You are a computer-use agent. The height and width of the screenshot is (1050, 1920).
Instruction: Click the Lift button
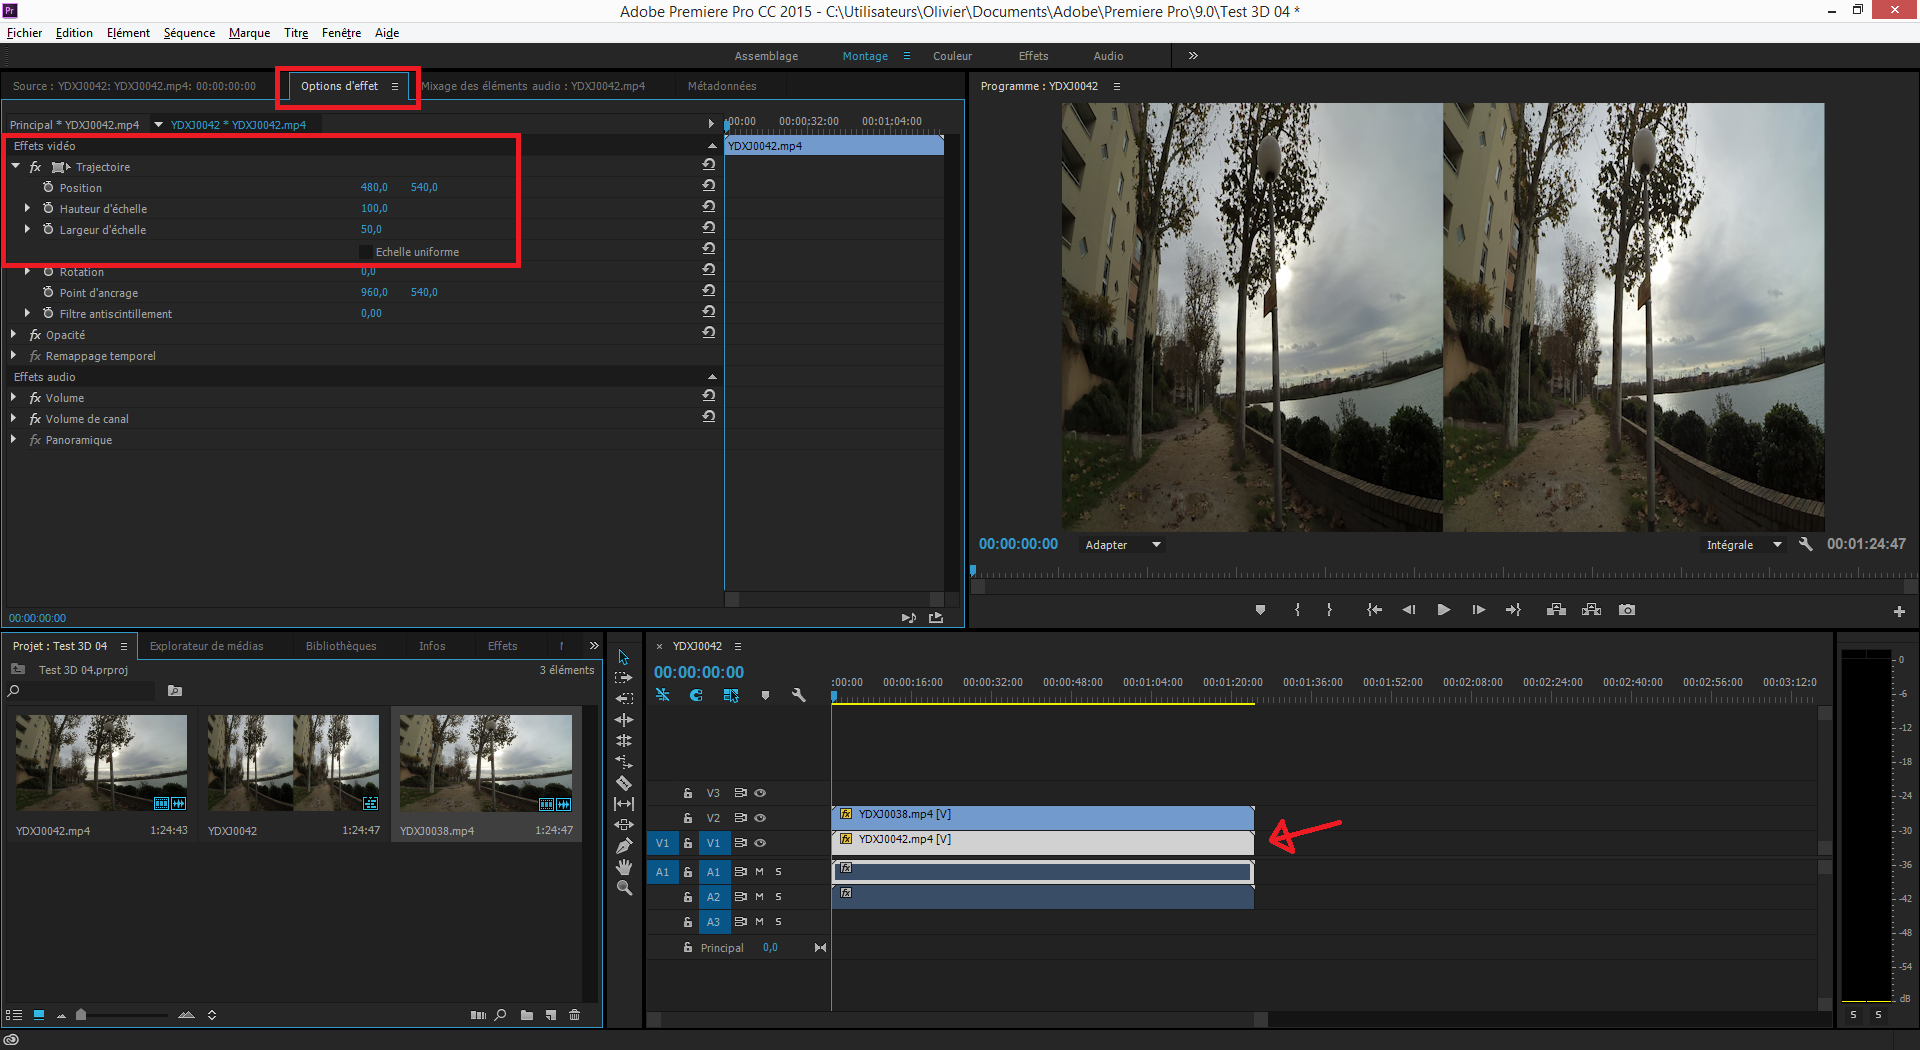[x=1556, y=610]
